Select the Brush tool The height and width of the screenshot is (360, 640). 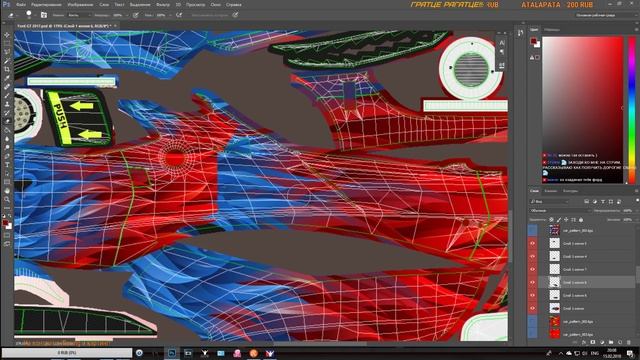click(x=7, y=96)
